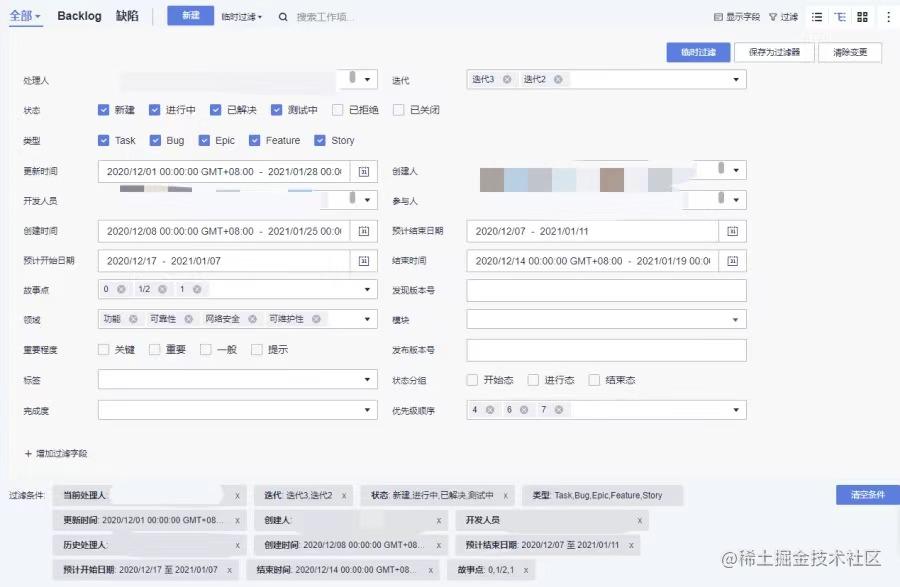The height and width of the screenshot is (587, 900).
Task: Switch to 缺陷 tab
Action: coord(127,16)
